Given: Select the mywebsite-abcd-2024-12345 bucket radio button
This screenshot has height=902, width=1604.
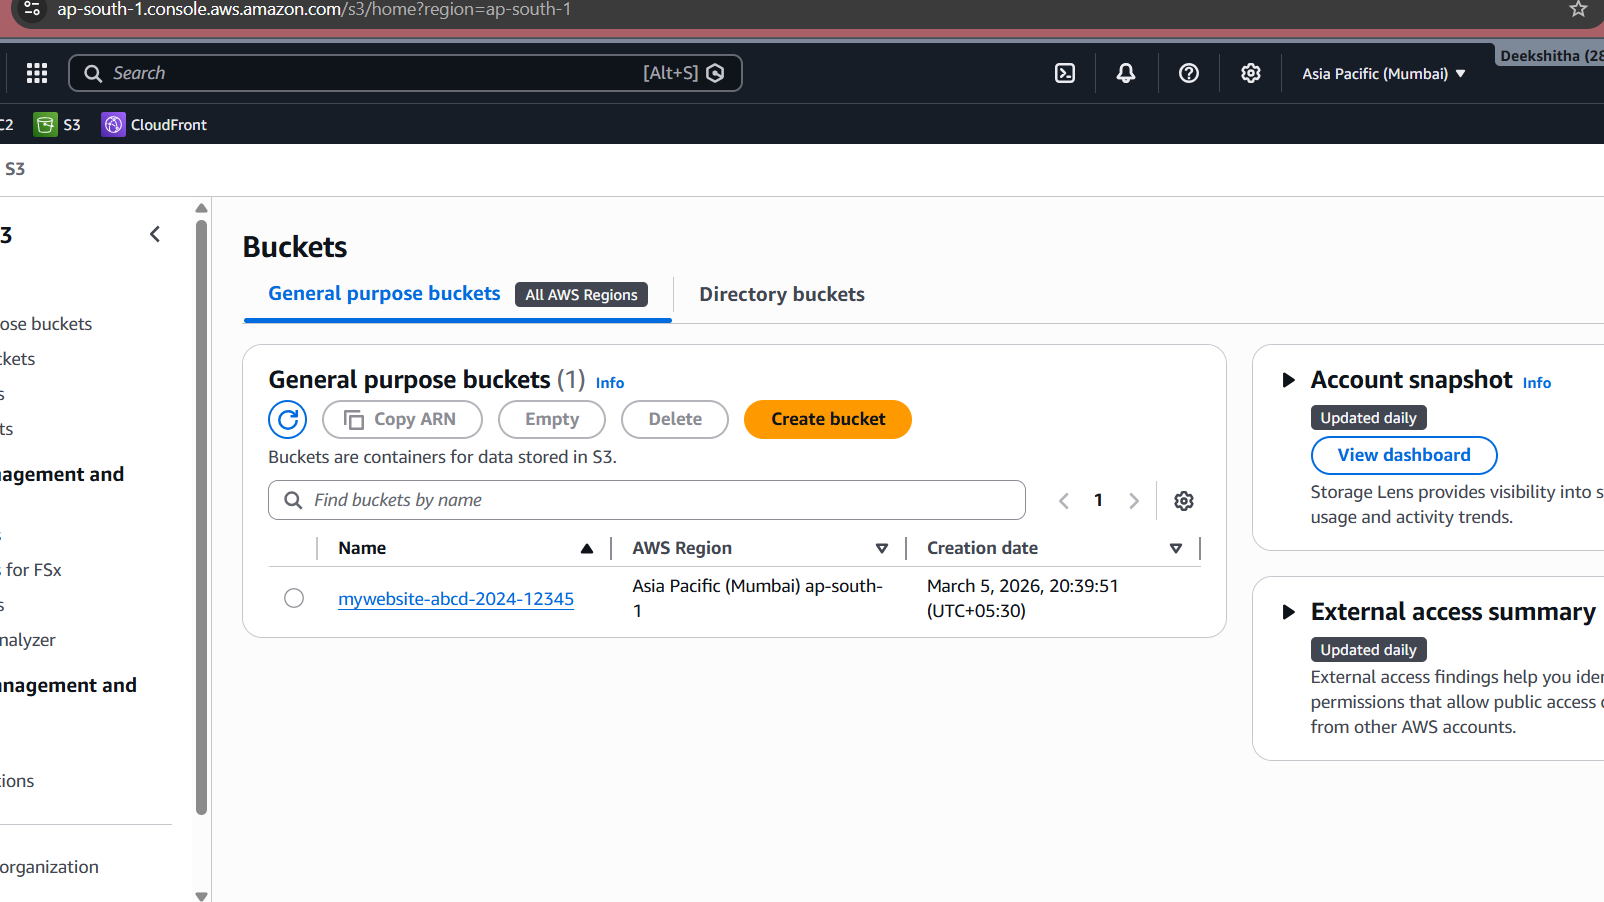Looking at the screenshot, I should 294,598.
